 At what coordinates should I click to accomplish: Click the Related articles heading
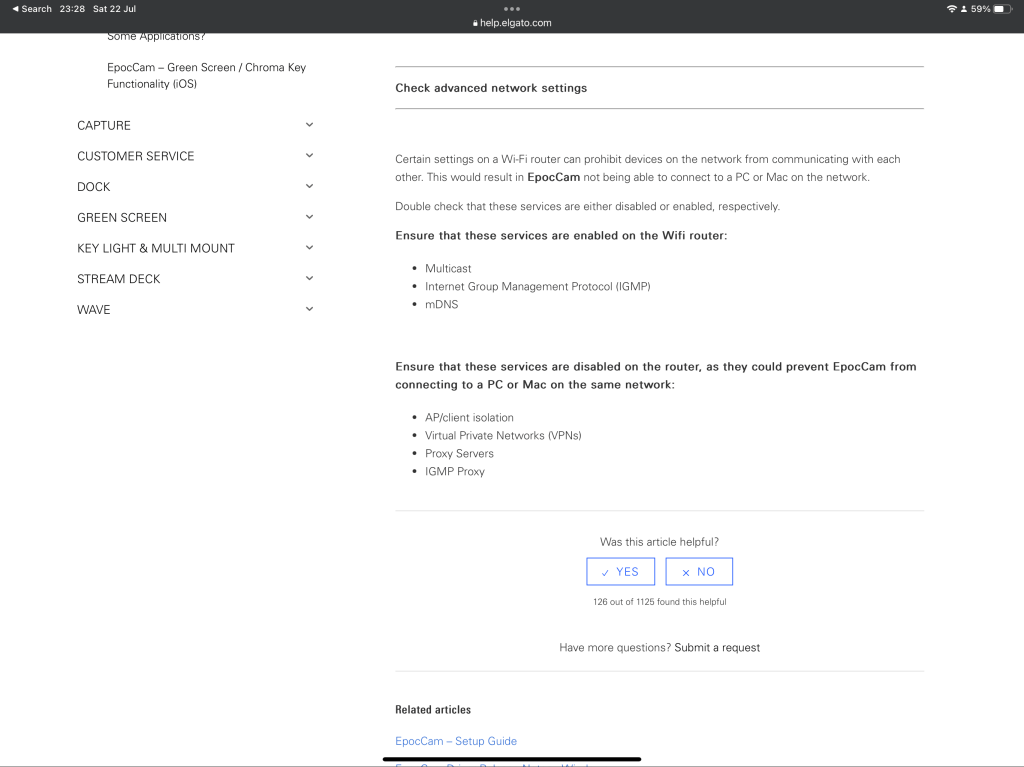pyautogui.click(x=433, y=710)
